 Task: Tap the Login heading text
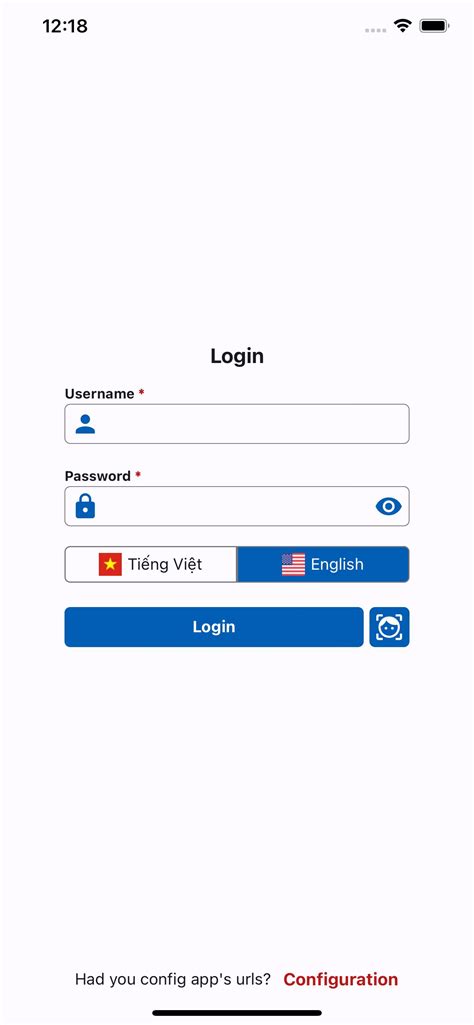coord(237,356)
